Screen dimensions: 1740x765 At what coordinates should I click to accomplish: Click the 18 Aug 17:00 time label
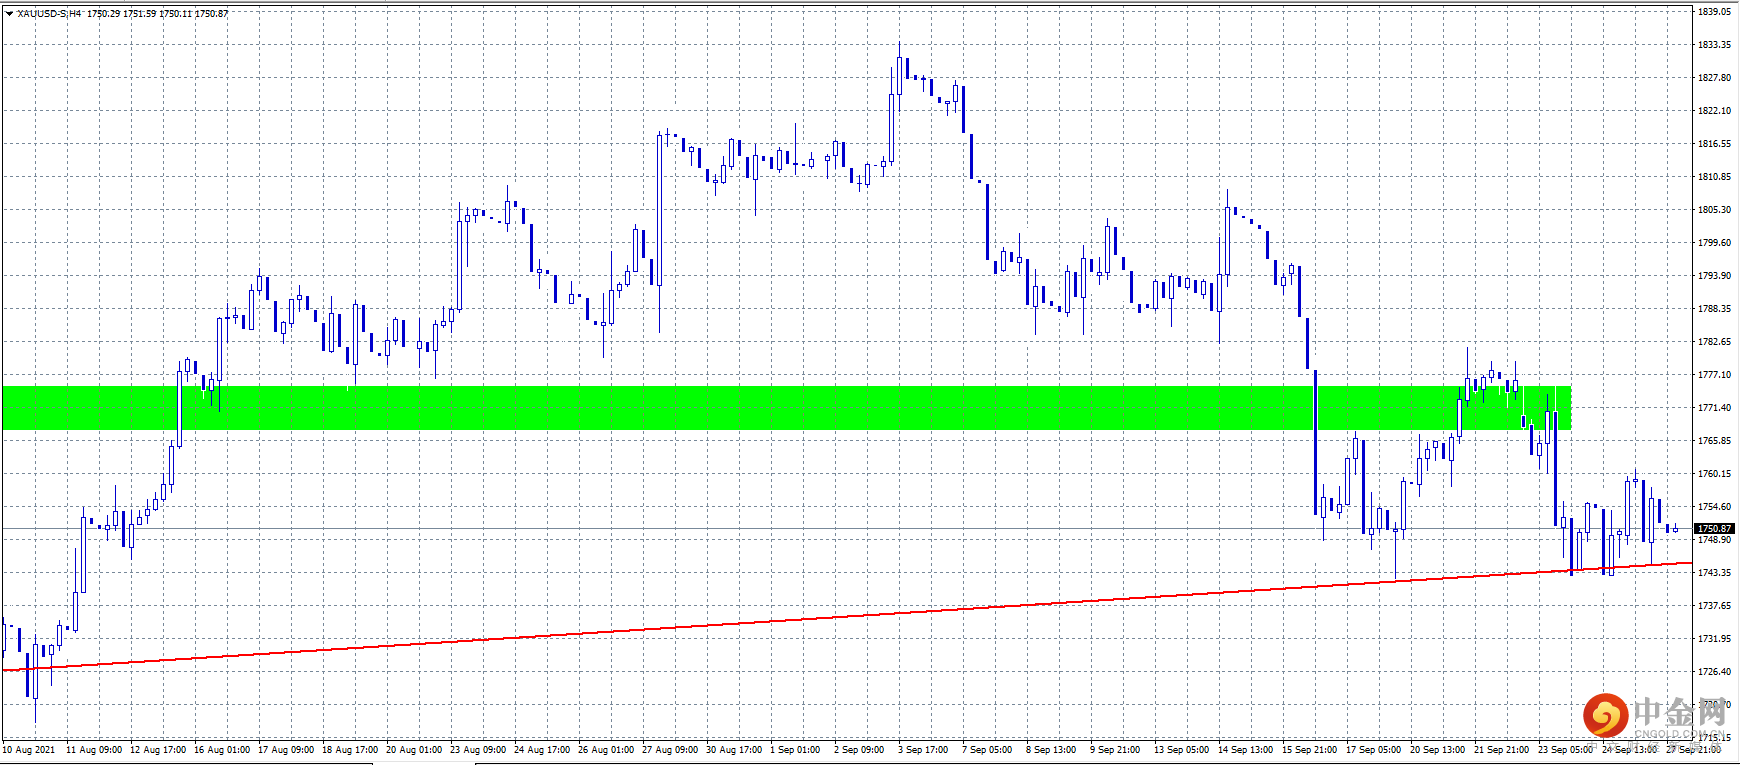(350, 750)
